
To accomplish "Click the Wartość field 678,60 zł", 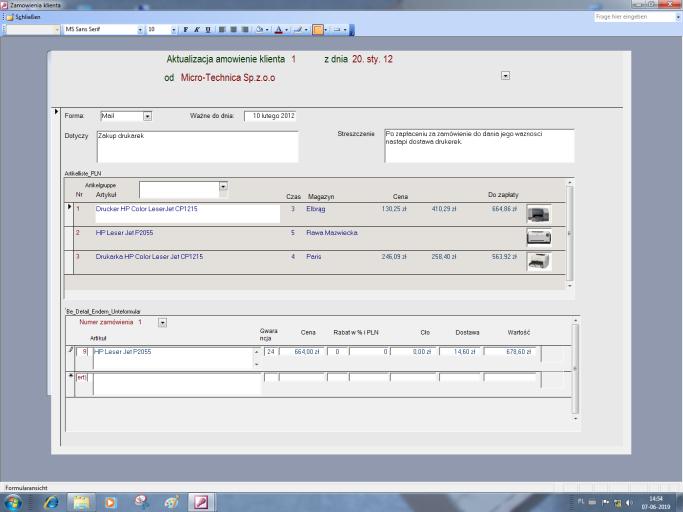I will (512, 352).
